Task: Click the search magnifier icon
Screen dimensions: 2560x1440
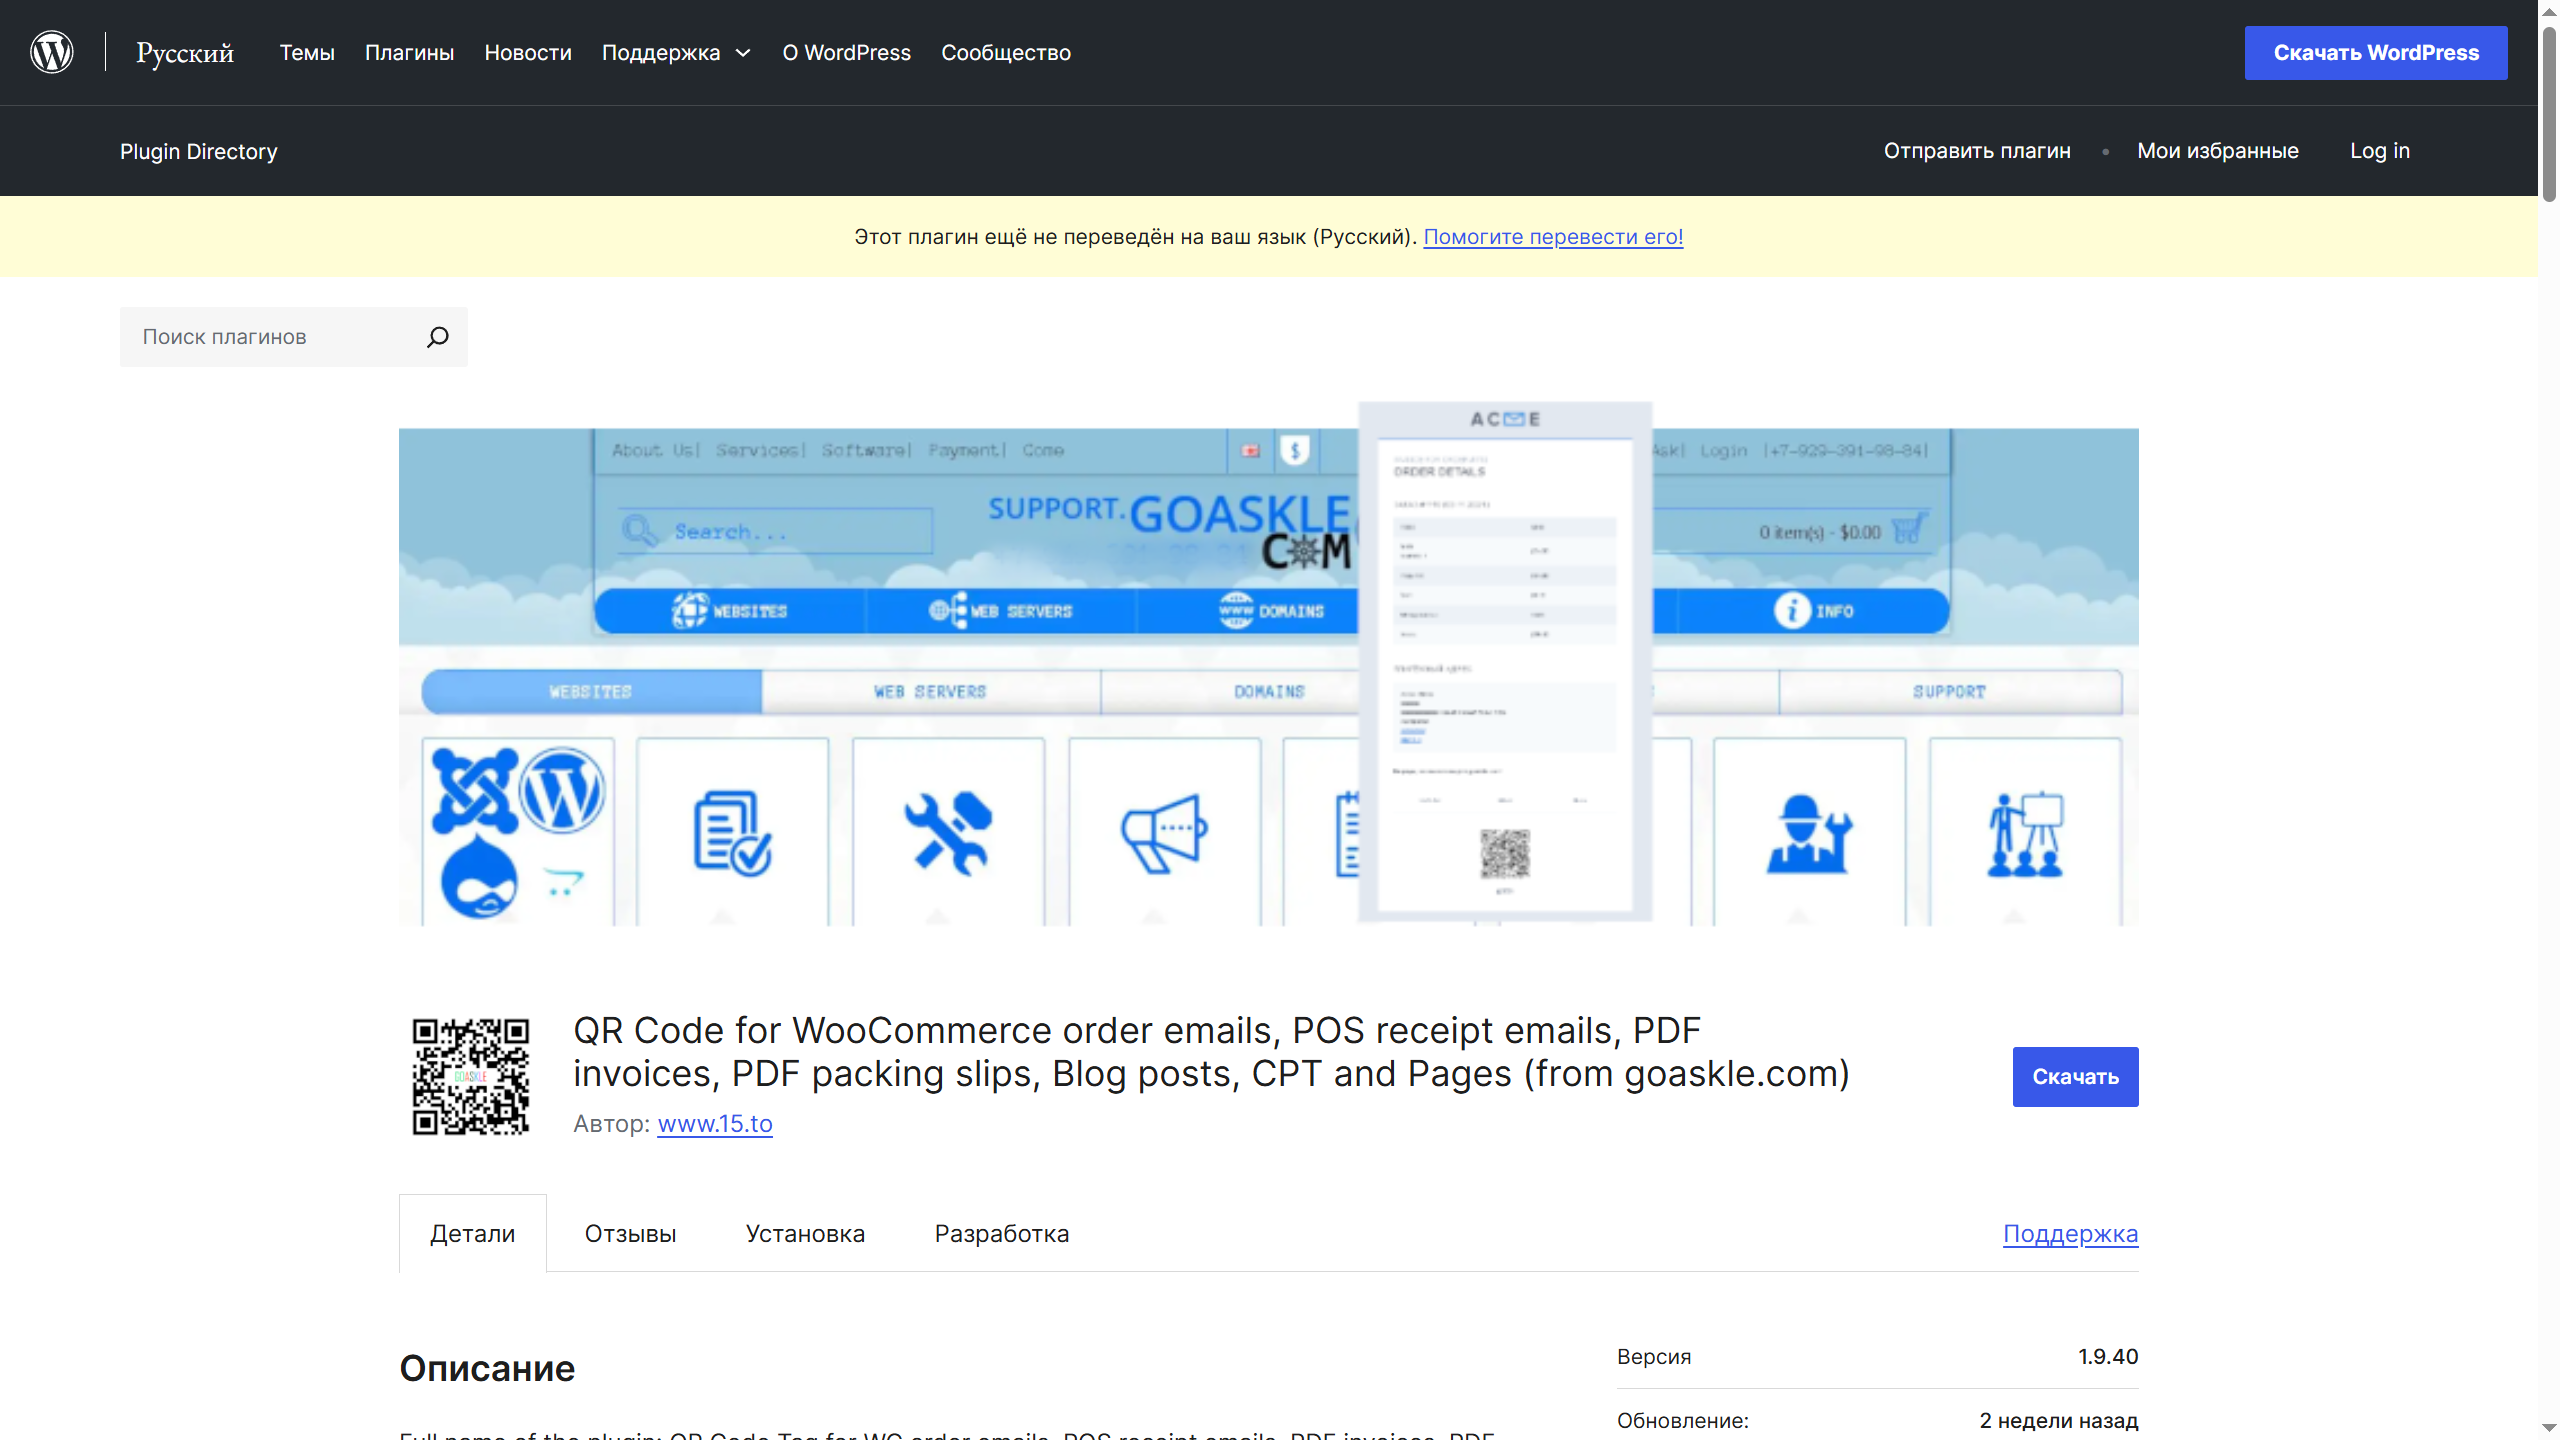Action: click(x=437, y=337)
